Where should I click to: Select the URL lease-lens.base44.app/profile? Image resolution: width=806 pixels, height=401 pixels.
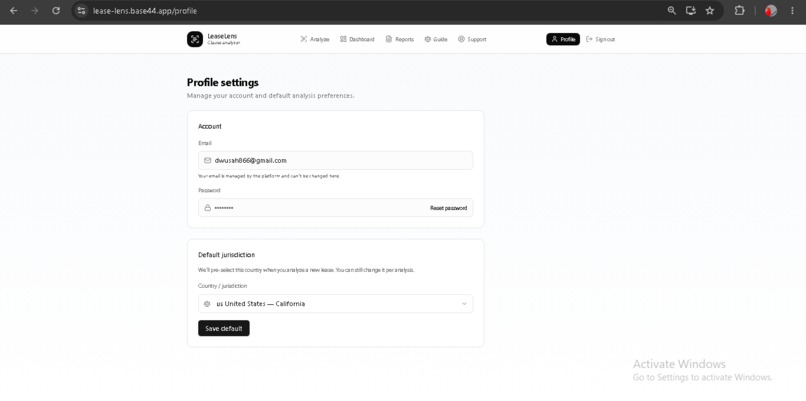[145, 11]
